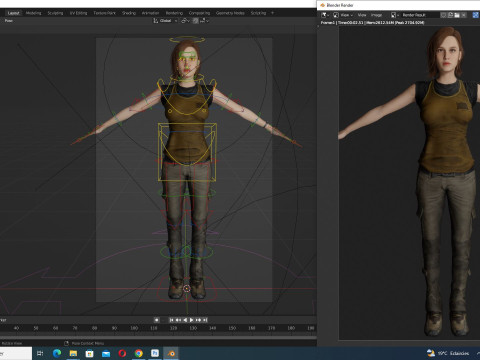Screen dimensions: 480x360
Task: Switch to the Shading workspace
Action: 129,13
